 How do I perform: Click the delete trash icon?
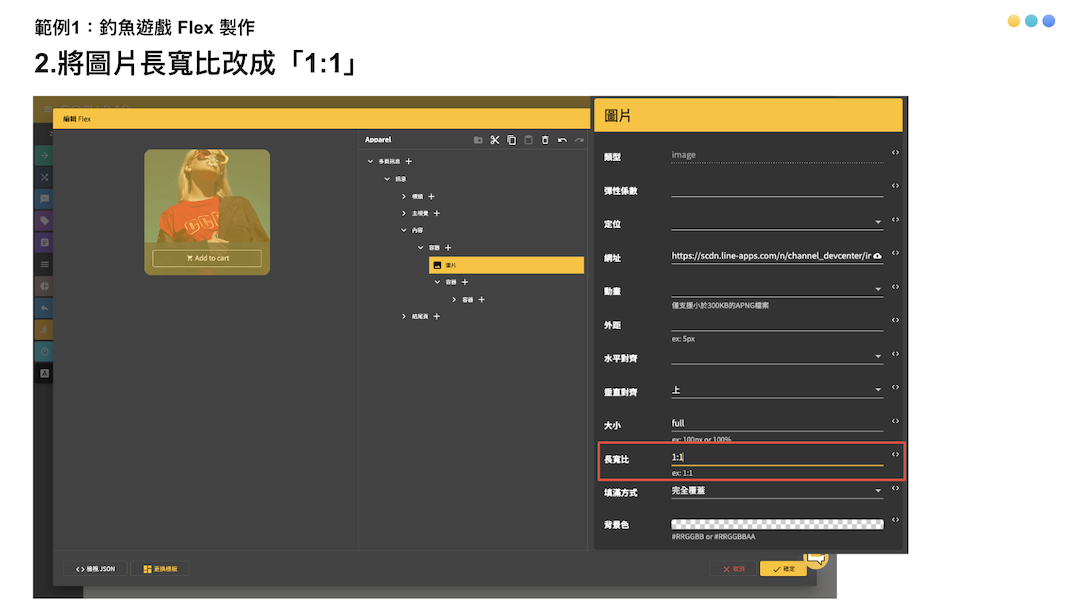tap(545, 140)
